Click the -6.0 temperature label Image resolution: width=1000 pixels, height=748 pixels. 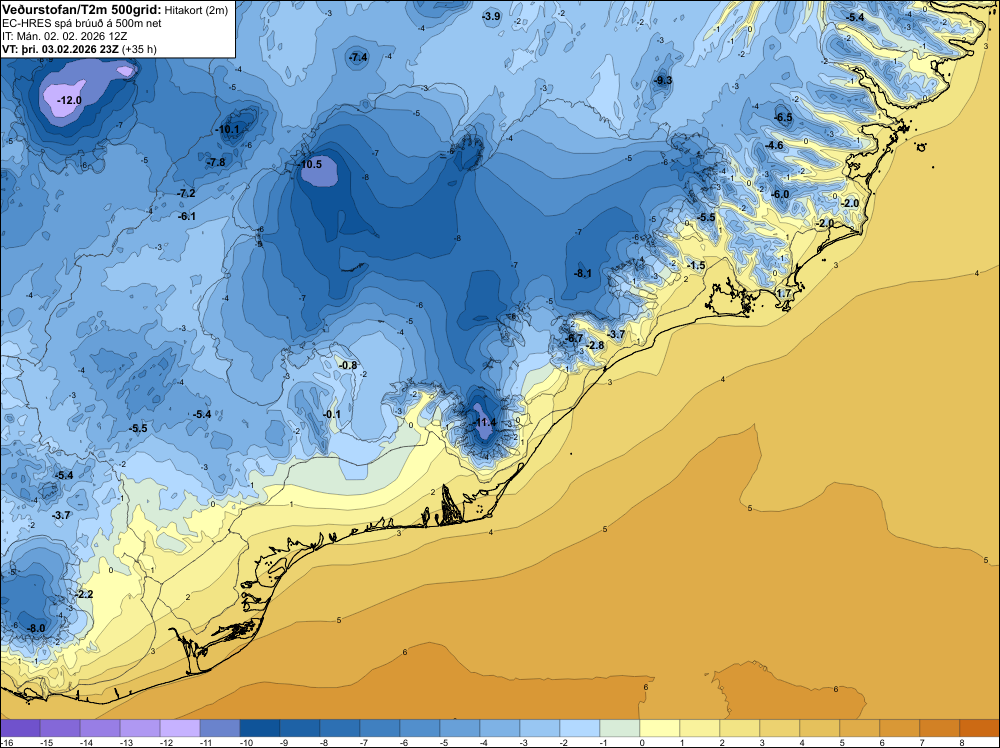pyautogui.click(x=779, y=194)
